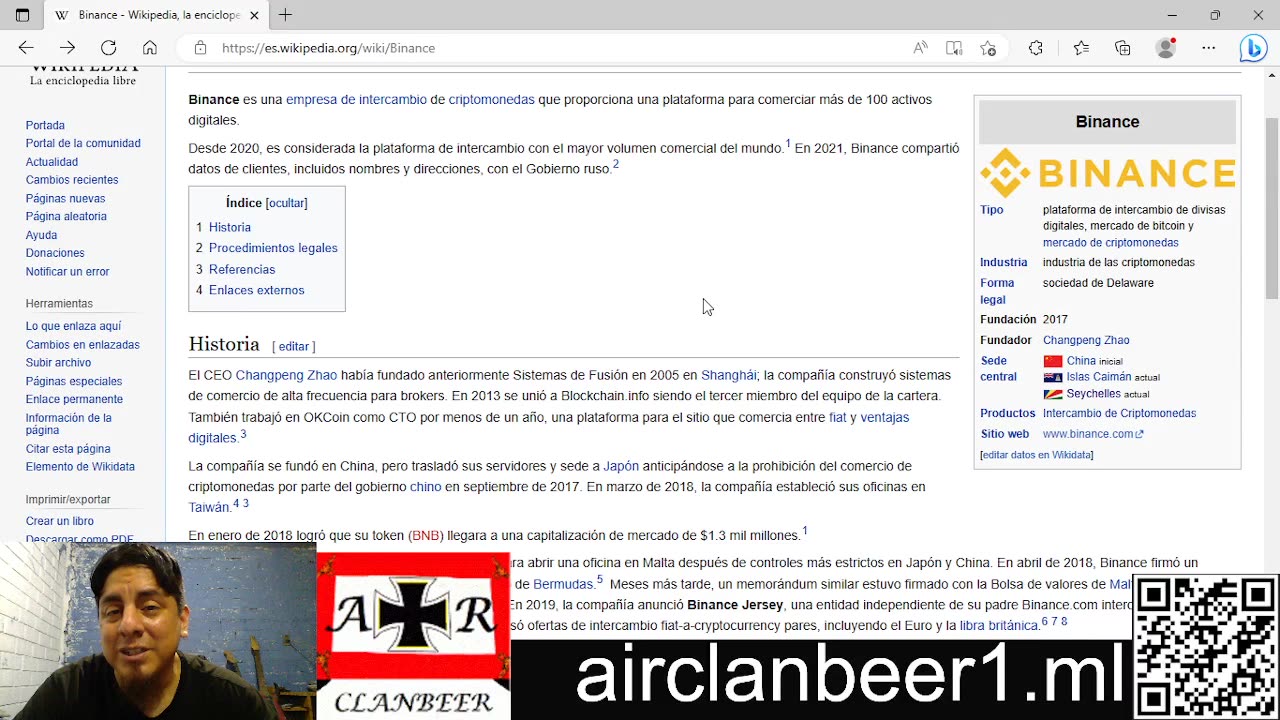Open Lo que enlaza aquí link
This screenshot has height=720, width=1280.
pos(73,326)
